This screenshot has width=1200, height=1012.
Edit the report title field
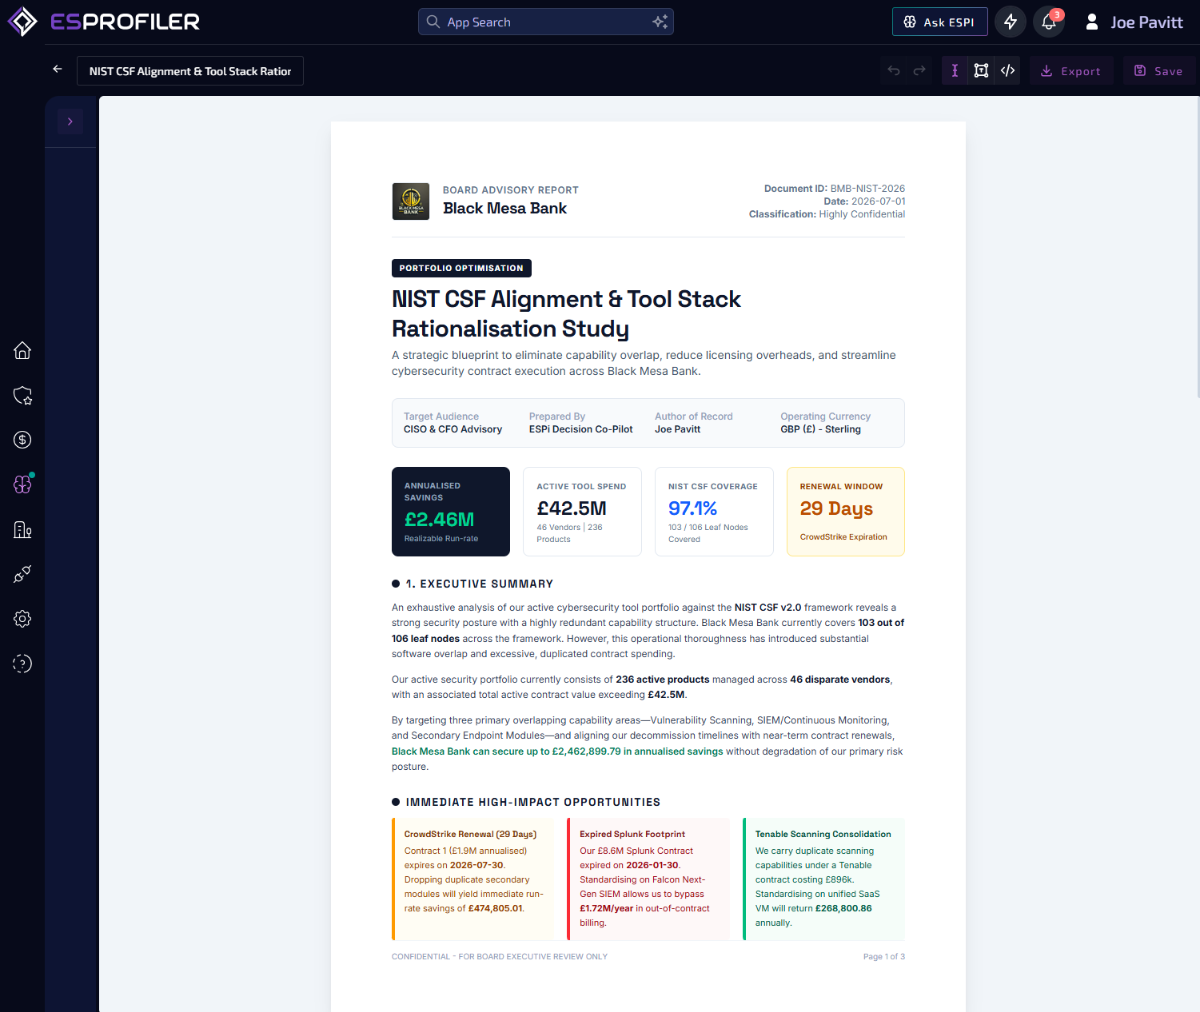[190, 71]
